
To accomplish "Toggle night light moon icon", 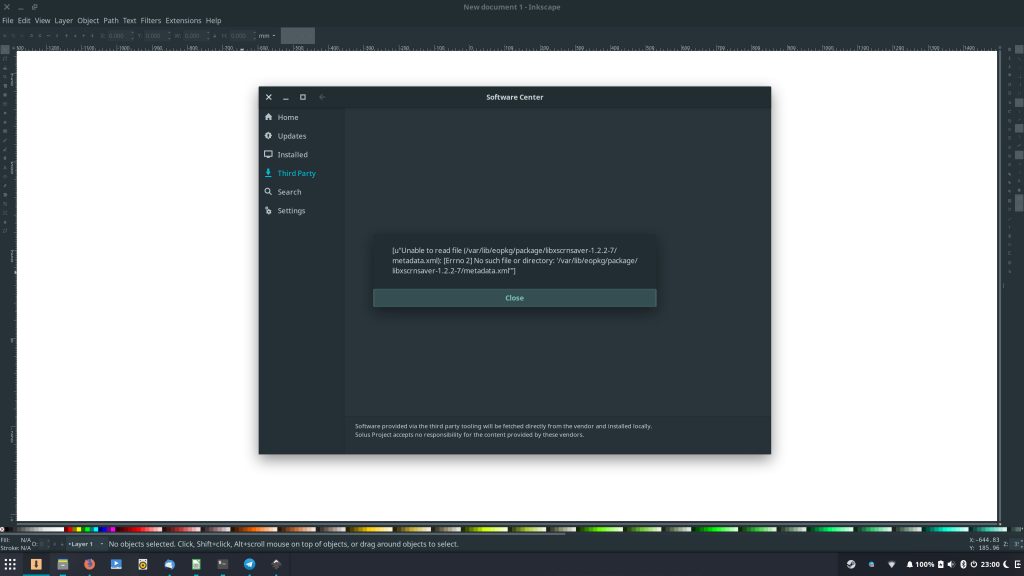I will click(x=1006, y=564).
